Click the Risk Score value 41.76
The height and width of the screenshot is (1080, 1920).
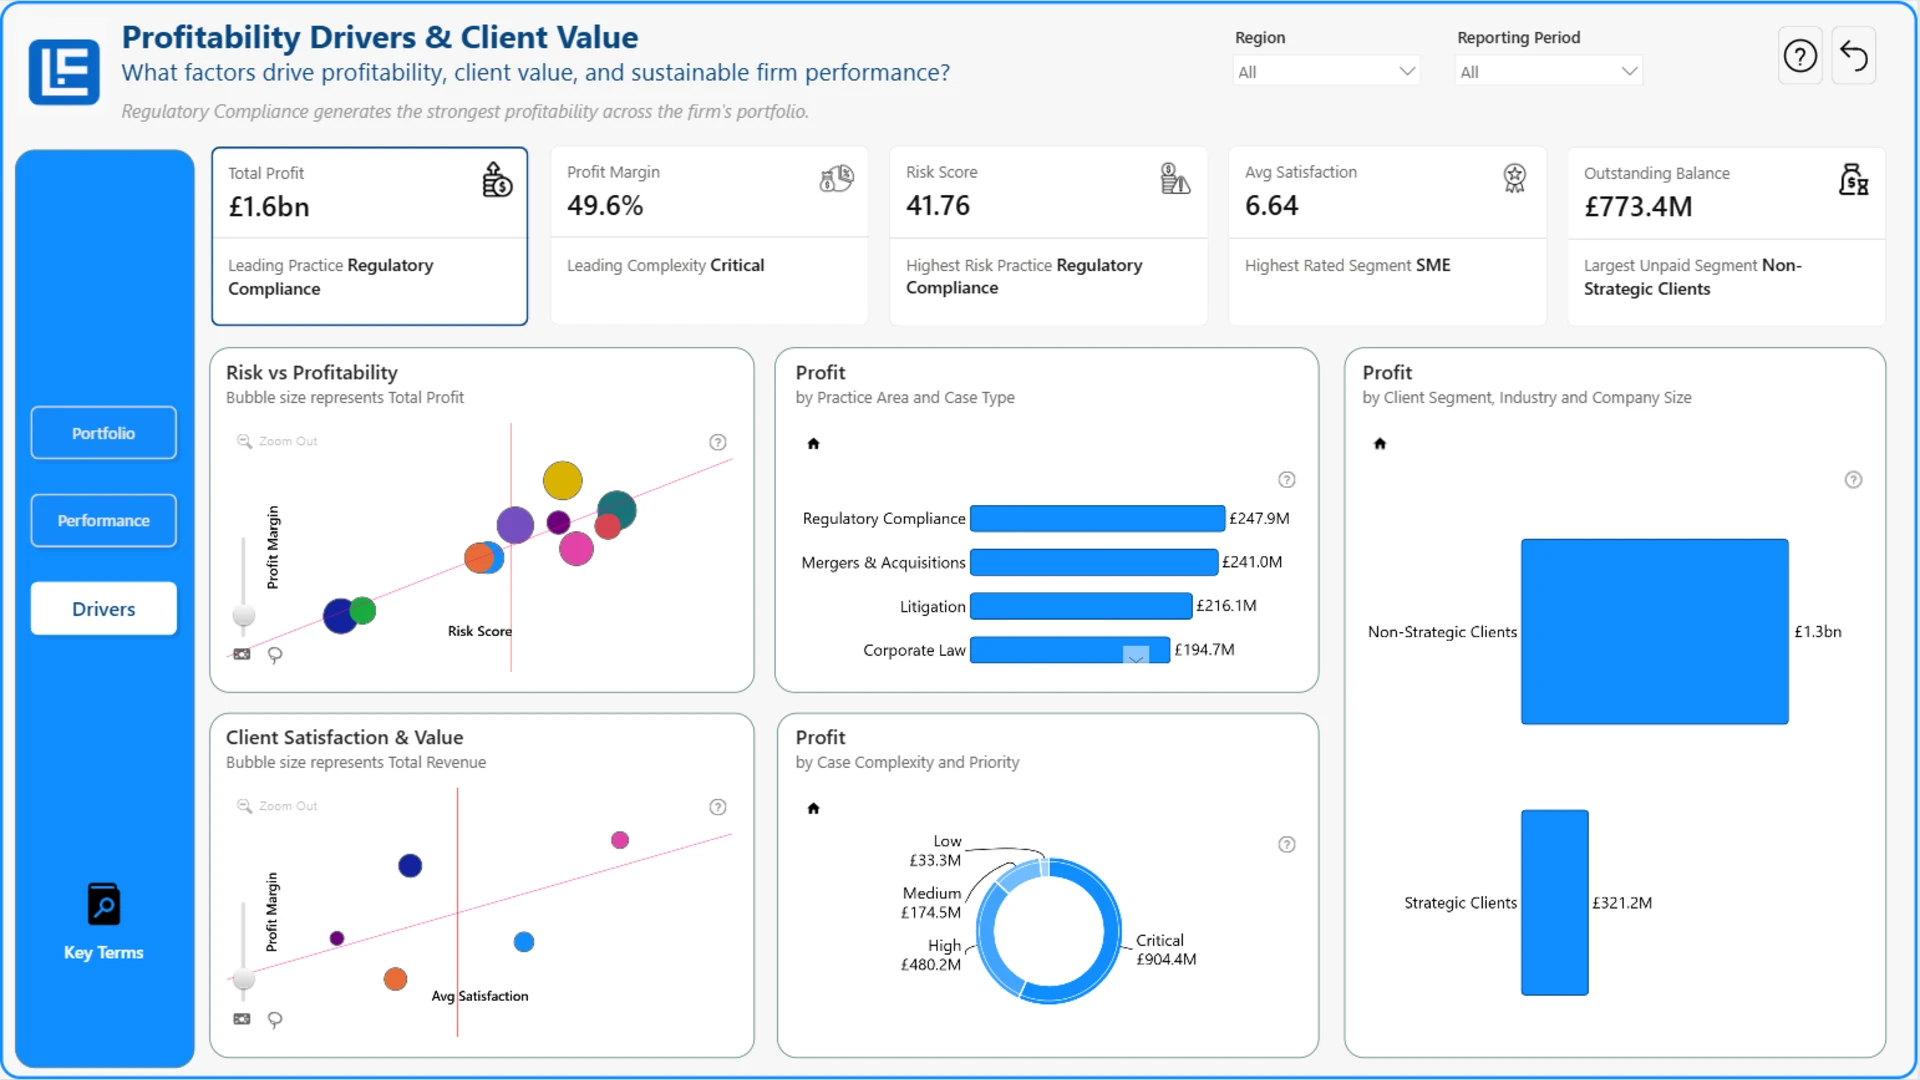[938, 206]
